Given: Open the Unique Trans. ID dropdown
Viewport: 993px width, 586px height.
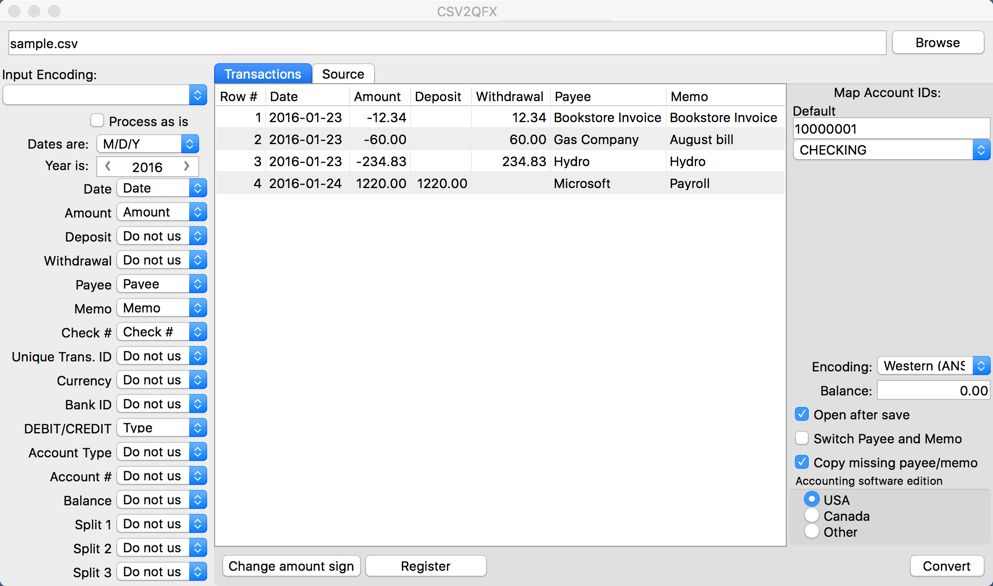Looking at the screenshot, I should tap(161, 356).
